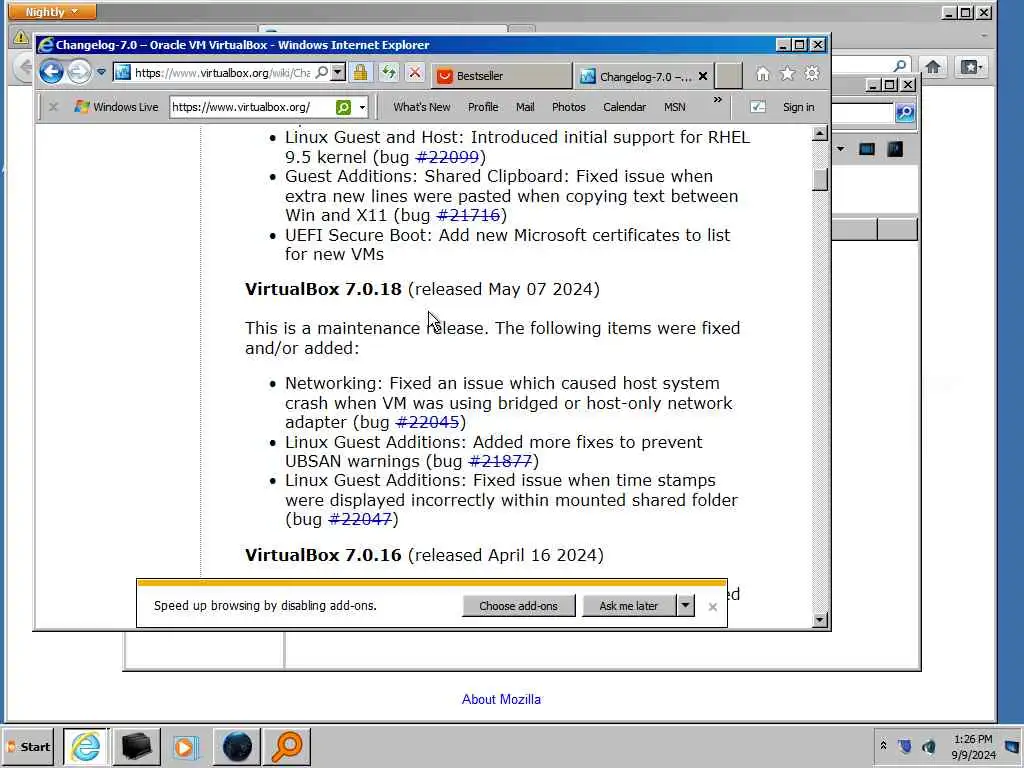
Task: Open Profile in the Windows Live toolbar
Action: click(483, 107)
